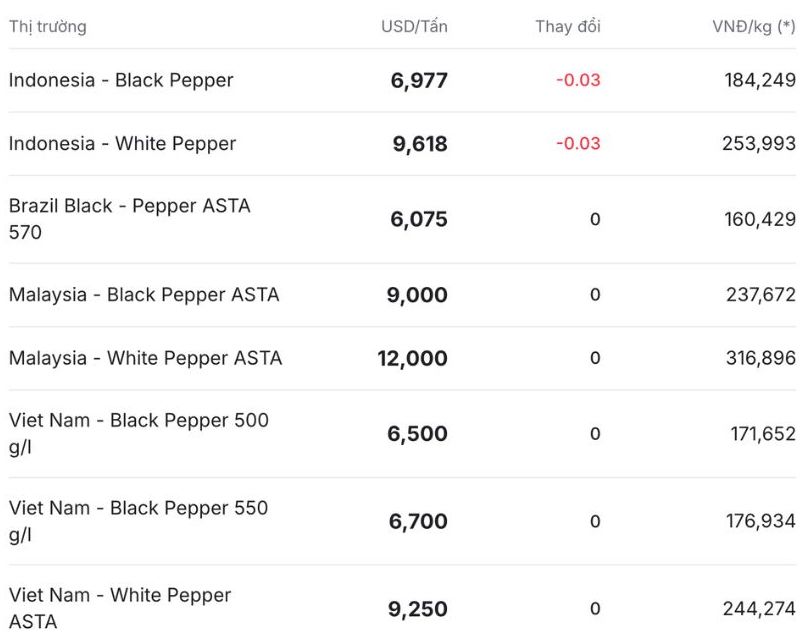
Task: Click the 9,618 USD price value
Action: pos(420,143)
